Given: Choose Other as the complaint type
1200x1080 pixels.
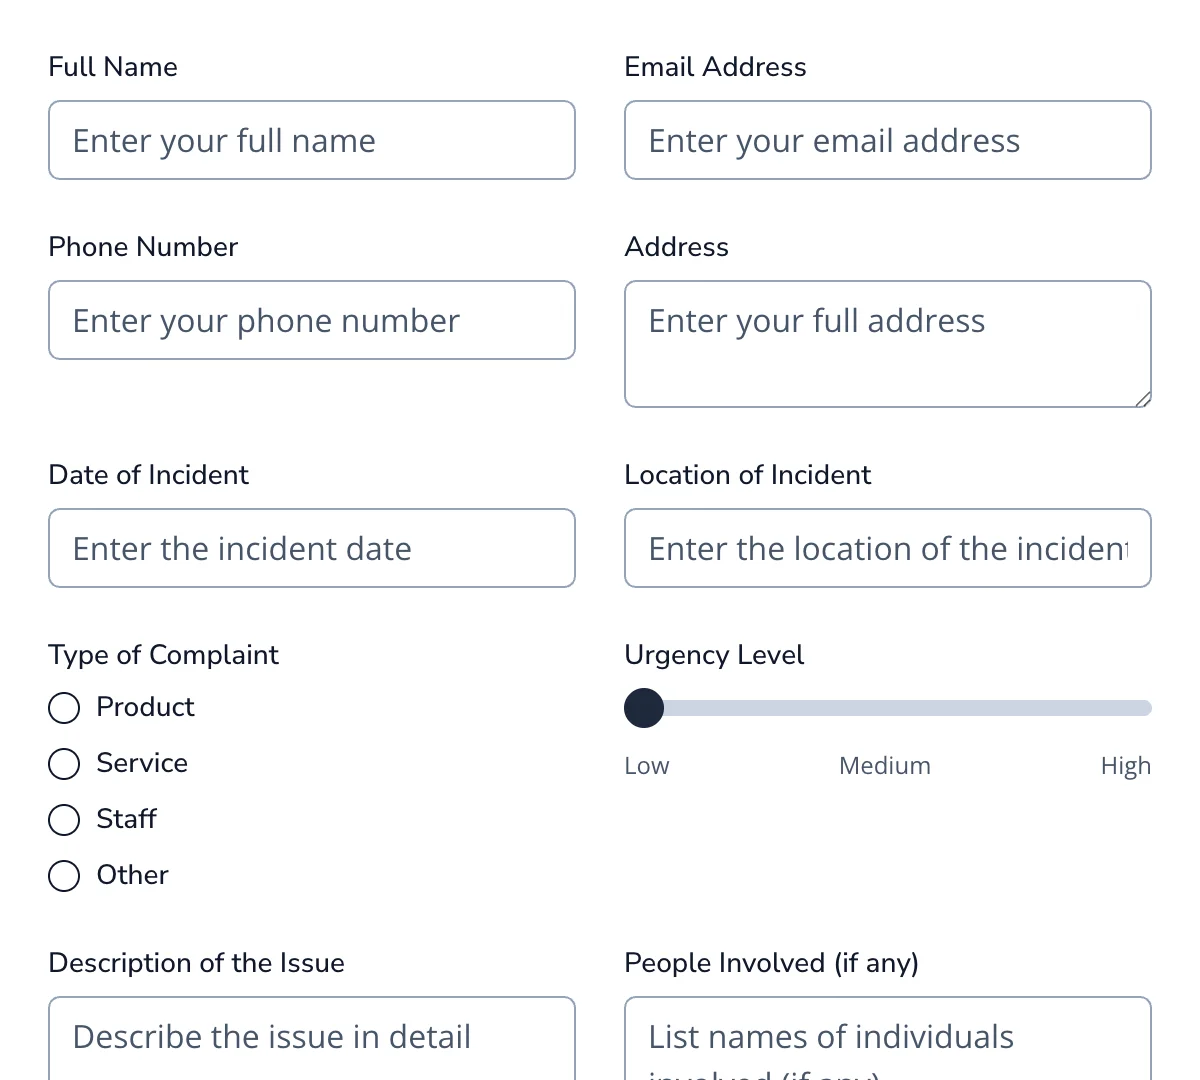Looking at the screenshot, I should click(63, 875).
